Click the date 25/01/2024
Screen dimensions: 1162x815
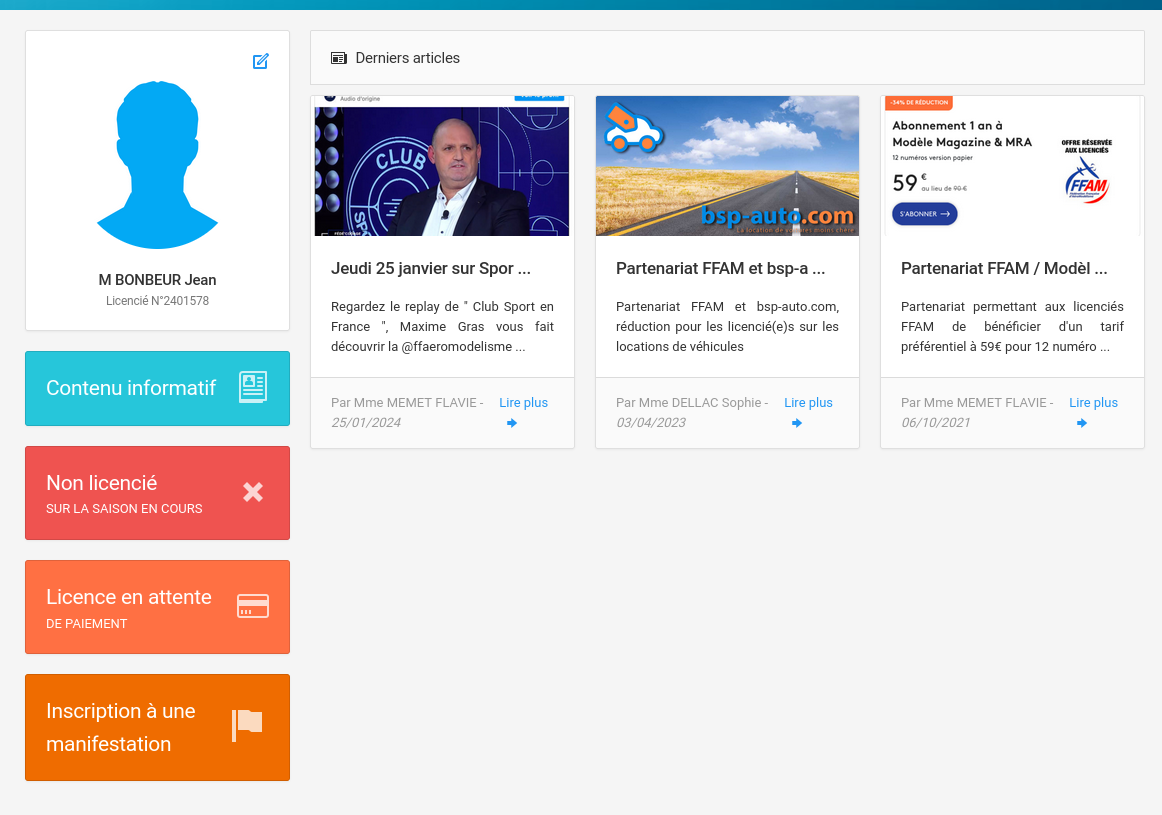tap(366, 422)
